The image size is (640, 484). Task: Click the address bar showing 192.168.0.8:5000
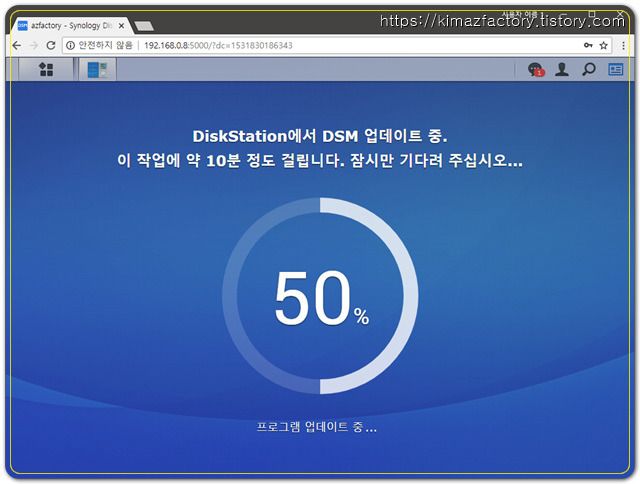[x=337, y=45]
